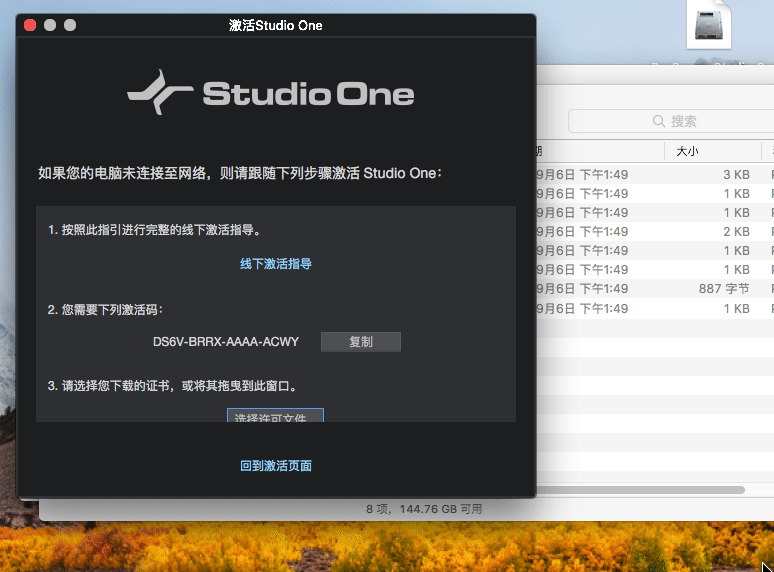Close the 激活Studio One window
Image resolution: width=774 pixels, height=572 pixels.
pos(30,25)
